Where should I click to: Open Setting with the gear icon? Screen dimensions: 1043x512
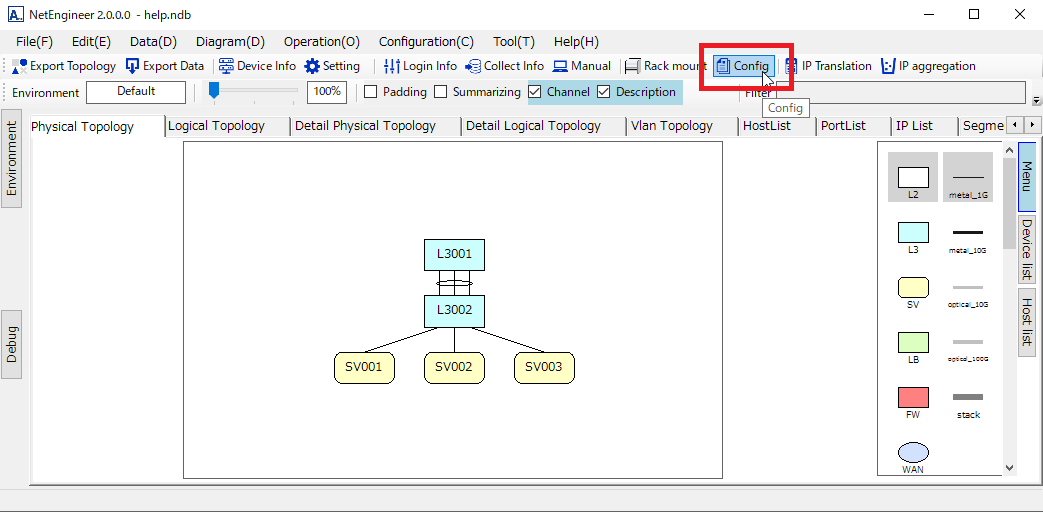click(312, 66)
